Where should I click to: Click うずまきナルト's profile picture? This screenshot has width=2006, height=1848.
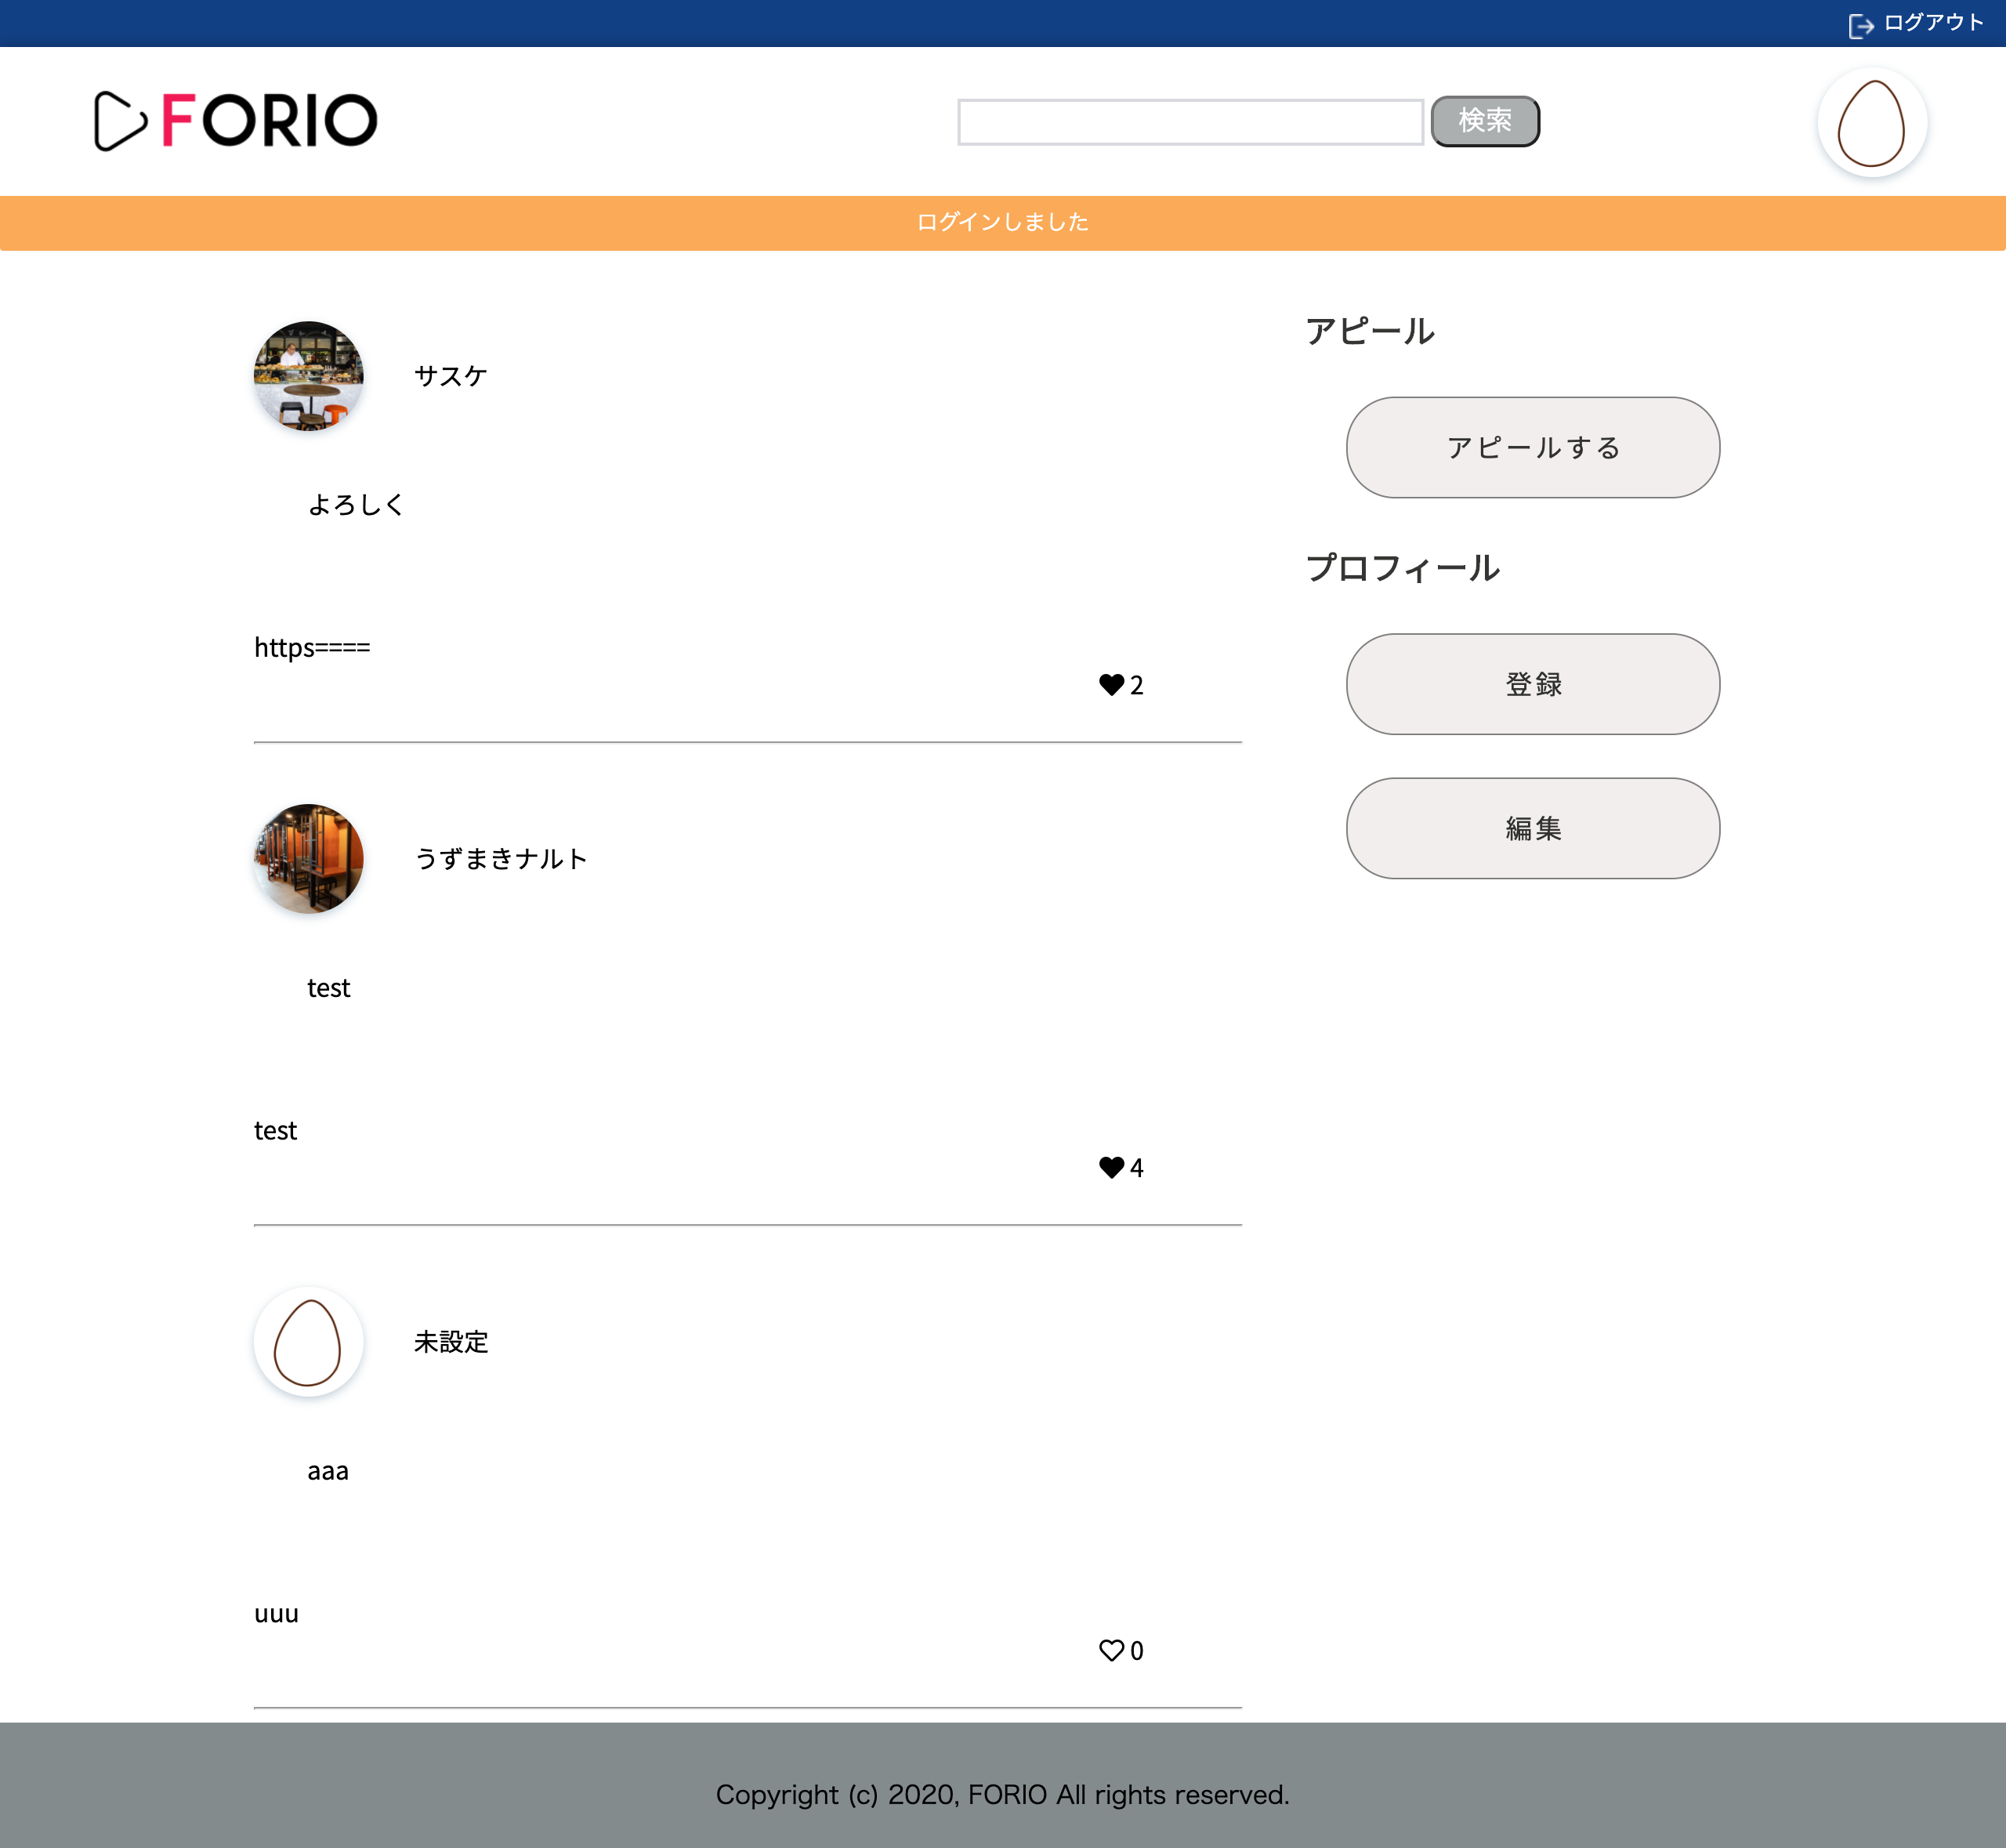point(307,858)
